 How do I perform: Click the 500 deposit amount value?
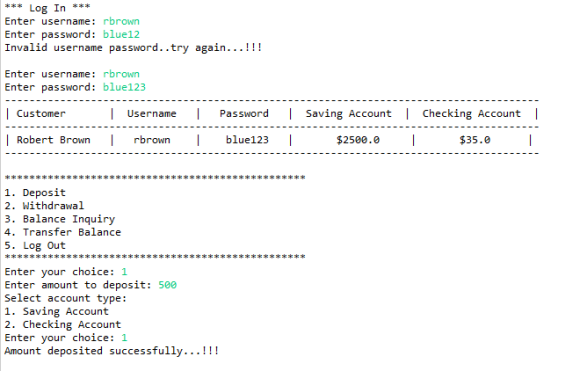point(168,285)
